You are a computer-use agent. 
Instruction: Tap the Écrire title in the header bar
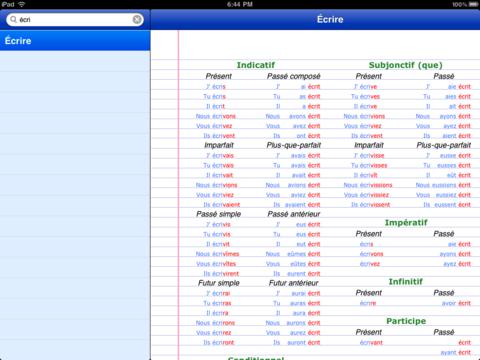point(330,19)
